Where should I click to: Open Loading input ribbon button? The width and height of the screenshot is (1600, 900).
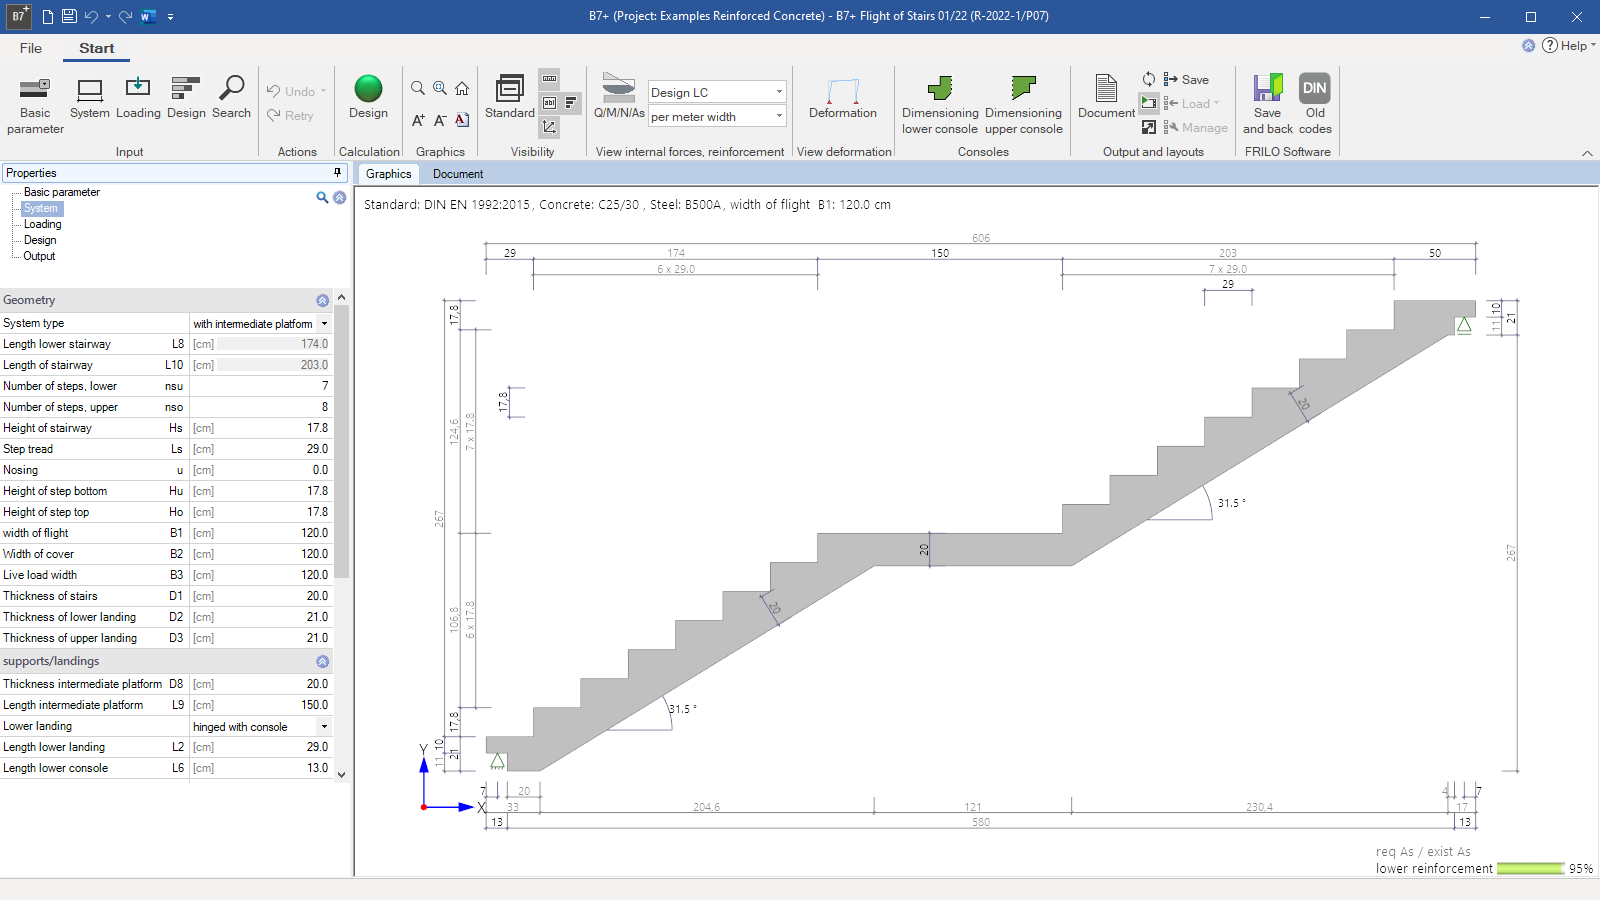click(x=138, y=98)
